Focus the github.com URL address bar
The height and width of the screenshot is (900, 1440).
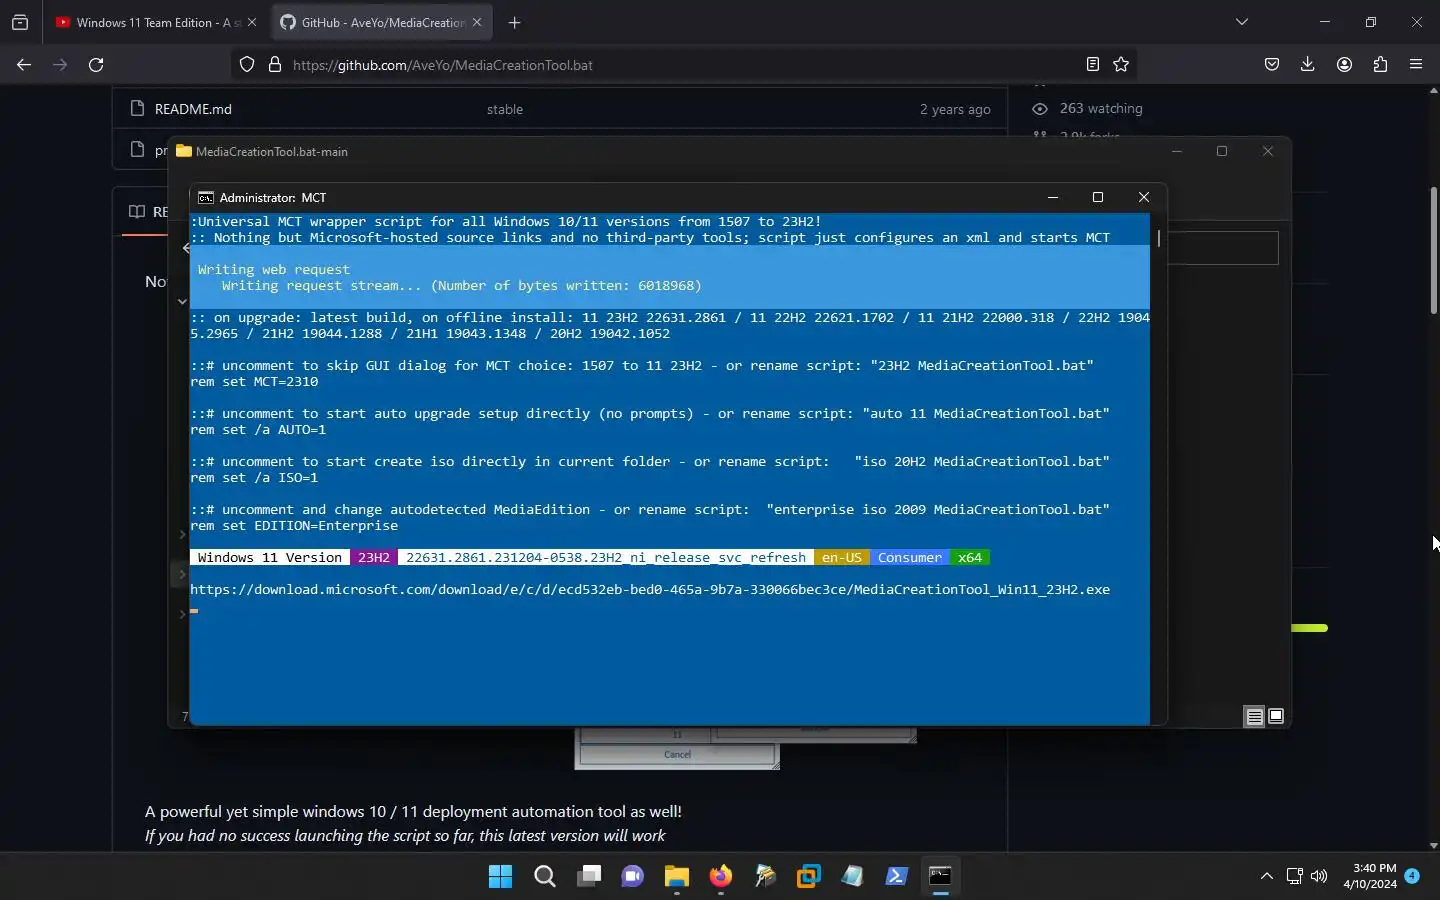tap(685, 65)
